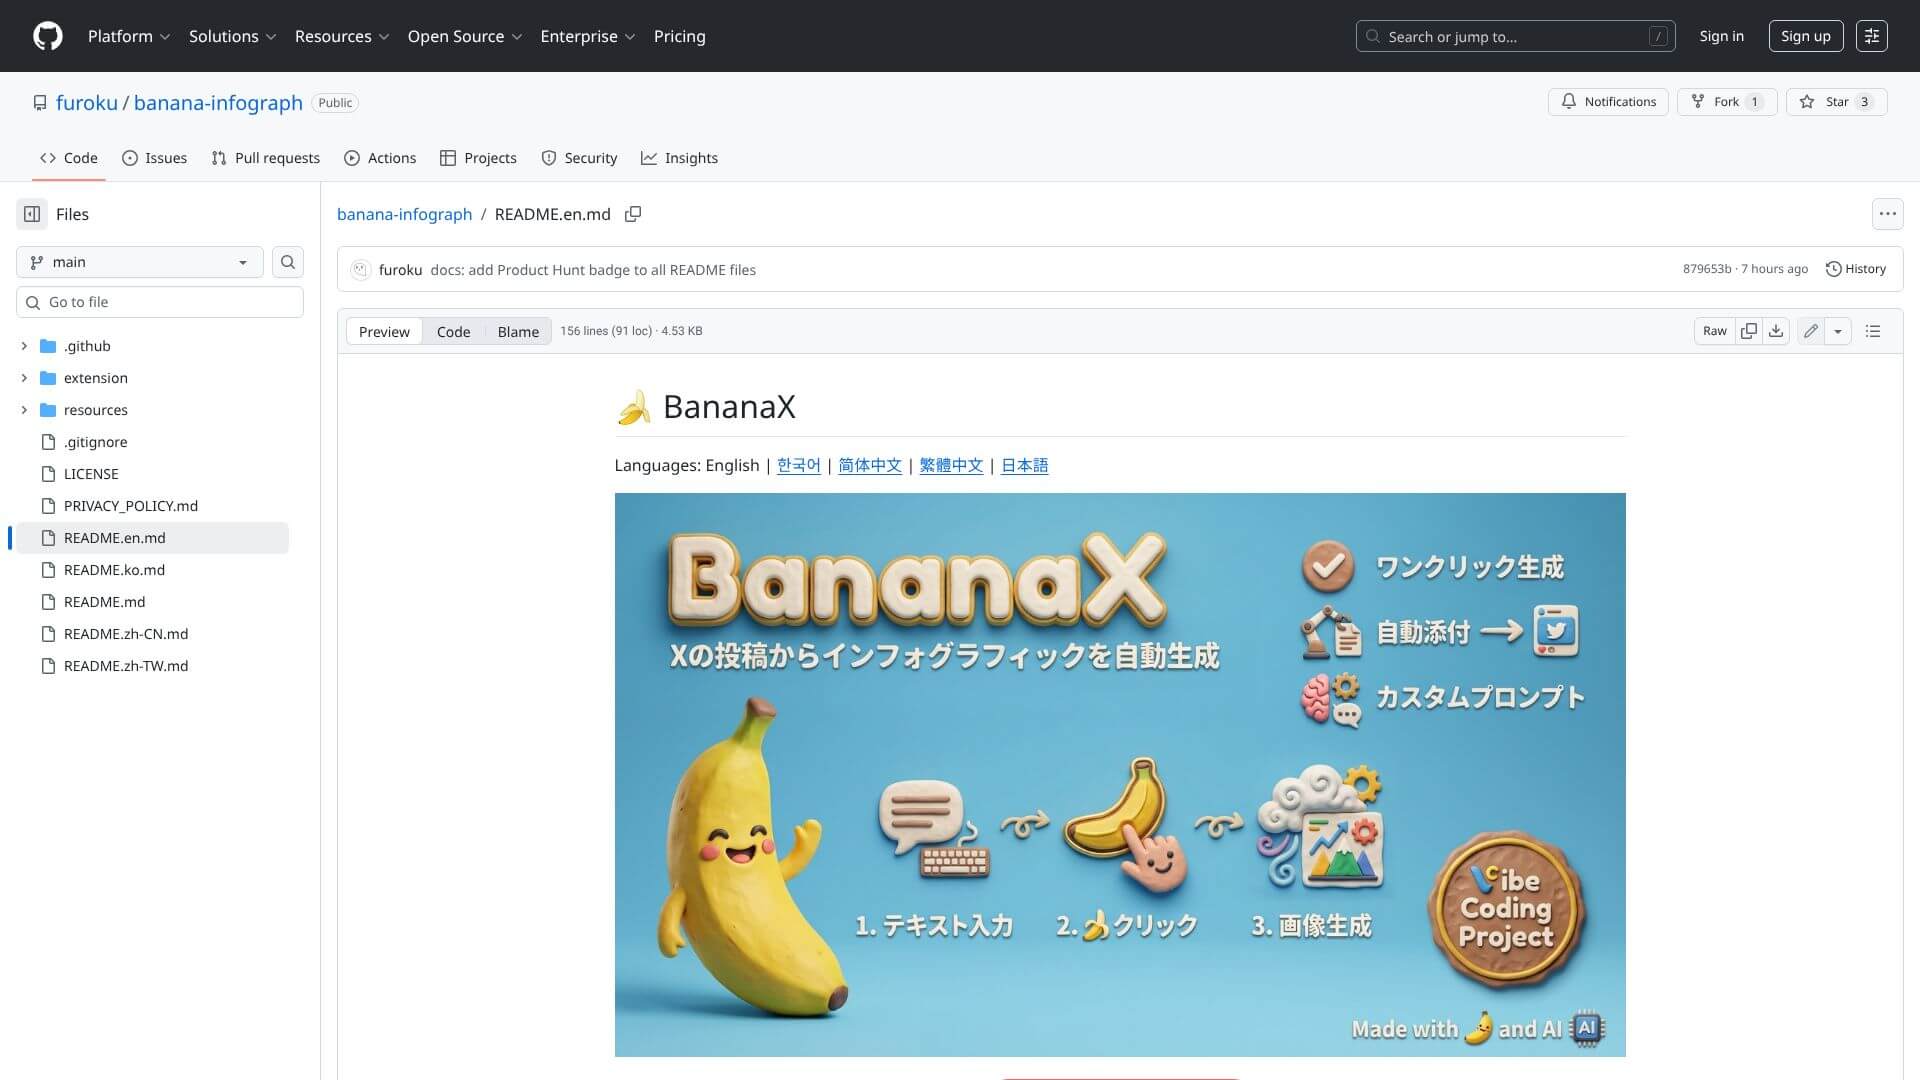Open the more options (…) icon

1887,213
